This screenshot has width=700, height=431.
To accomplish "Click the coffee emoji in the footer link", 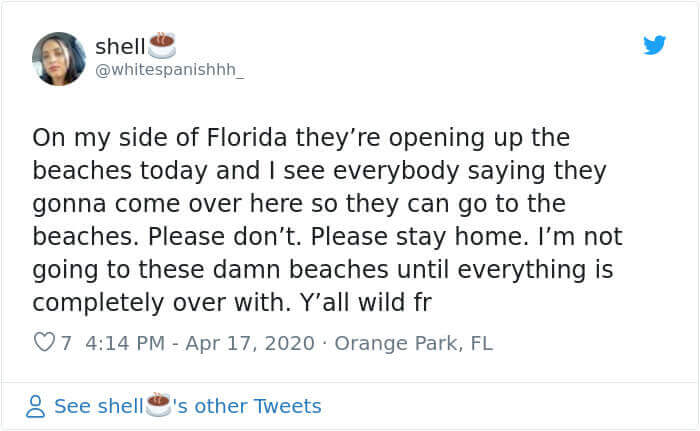I will coord(158,405).
